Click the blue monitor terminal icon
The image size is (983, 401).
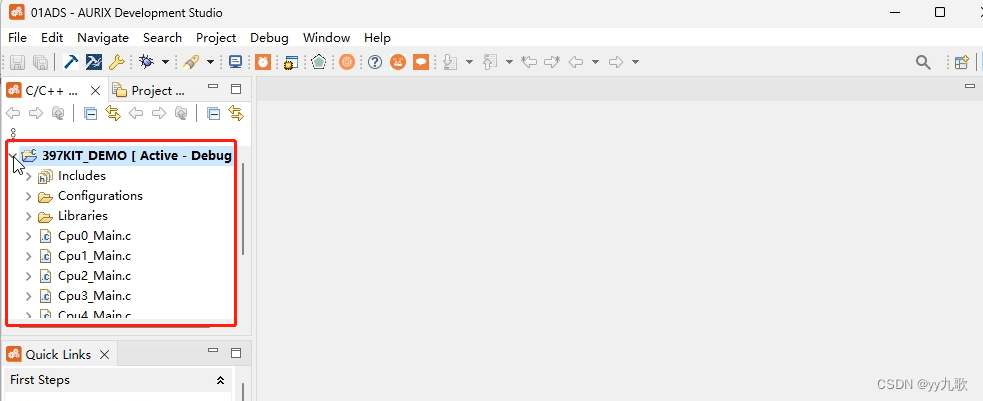(x=236, y=62)
